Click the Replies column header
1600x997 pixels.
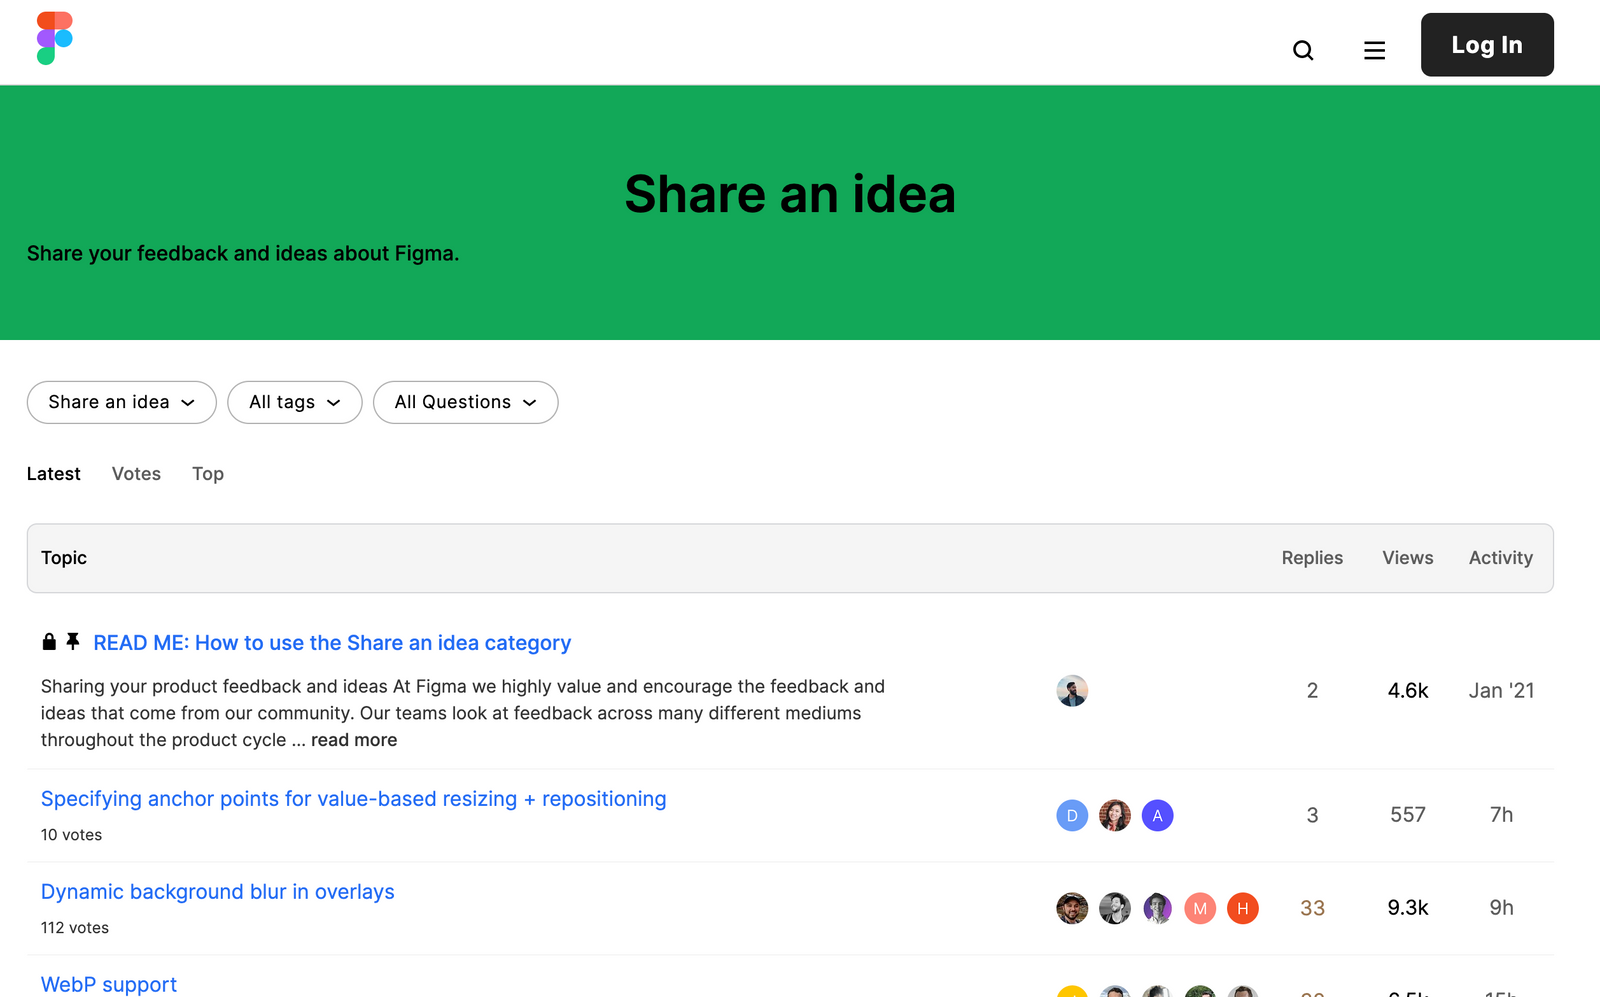click(1312, 558)
